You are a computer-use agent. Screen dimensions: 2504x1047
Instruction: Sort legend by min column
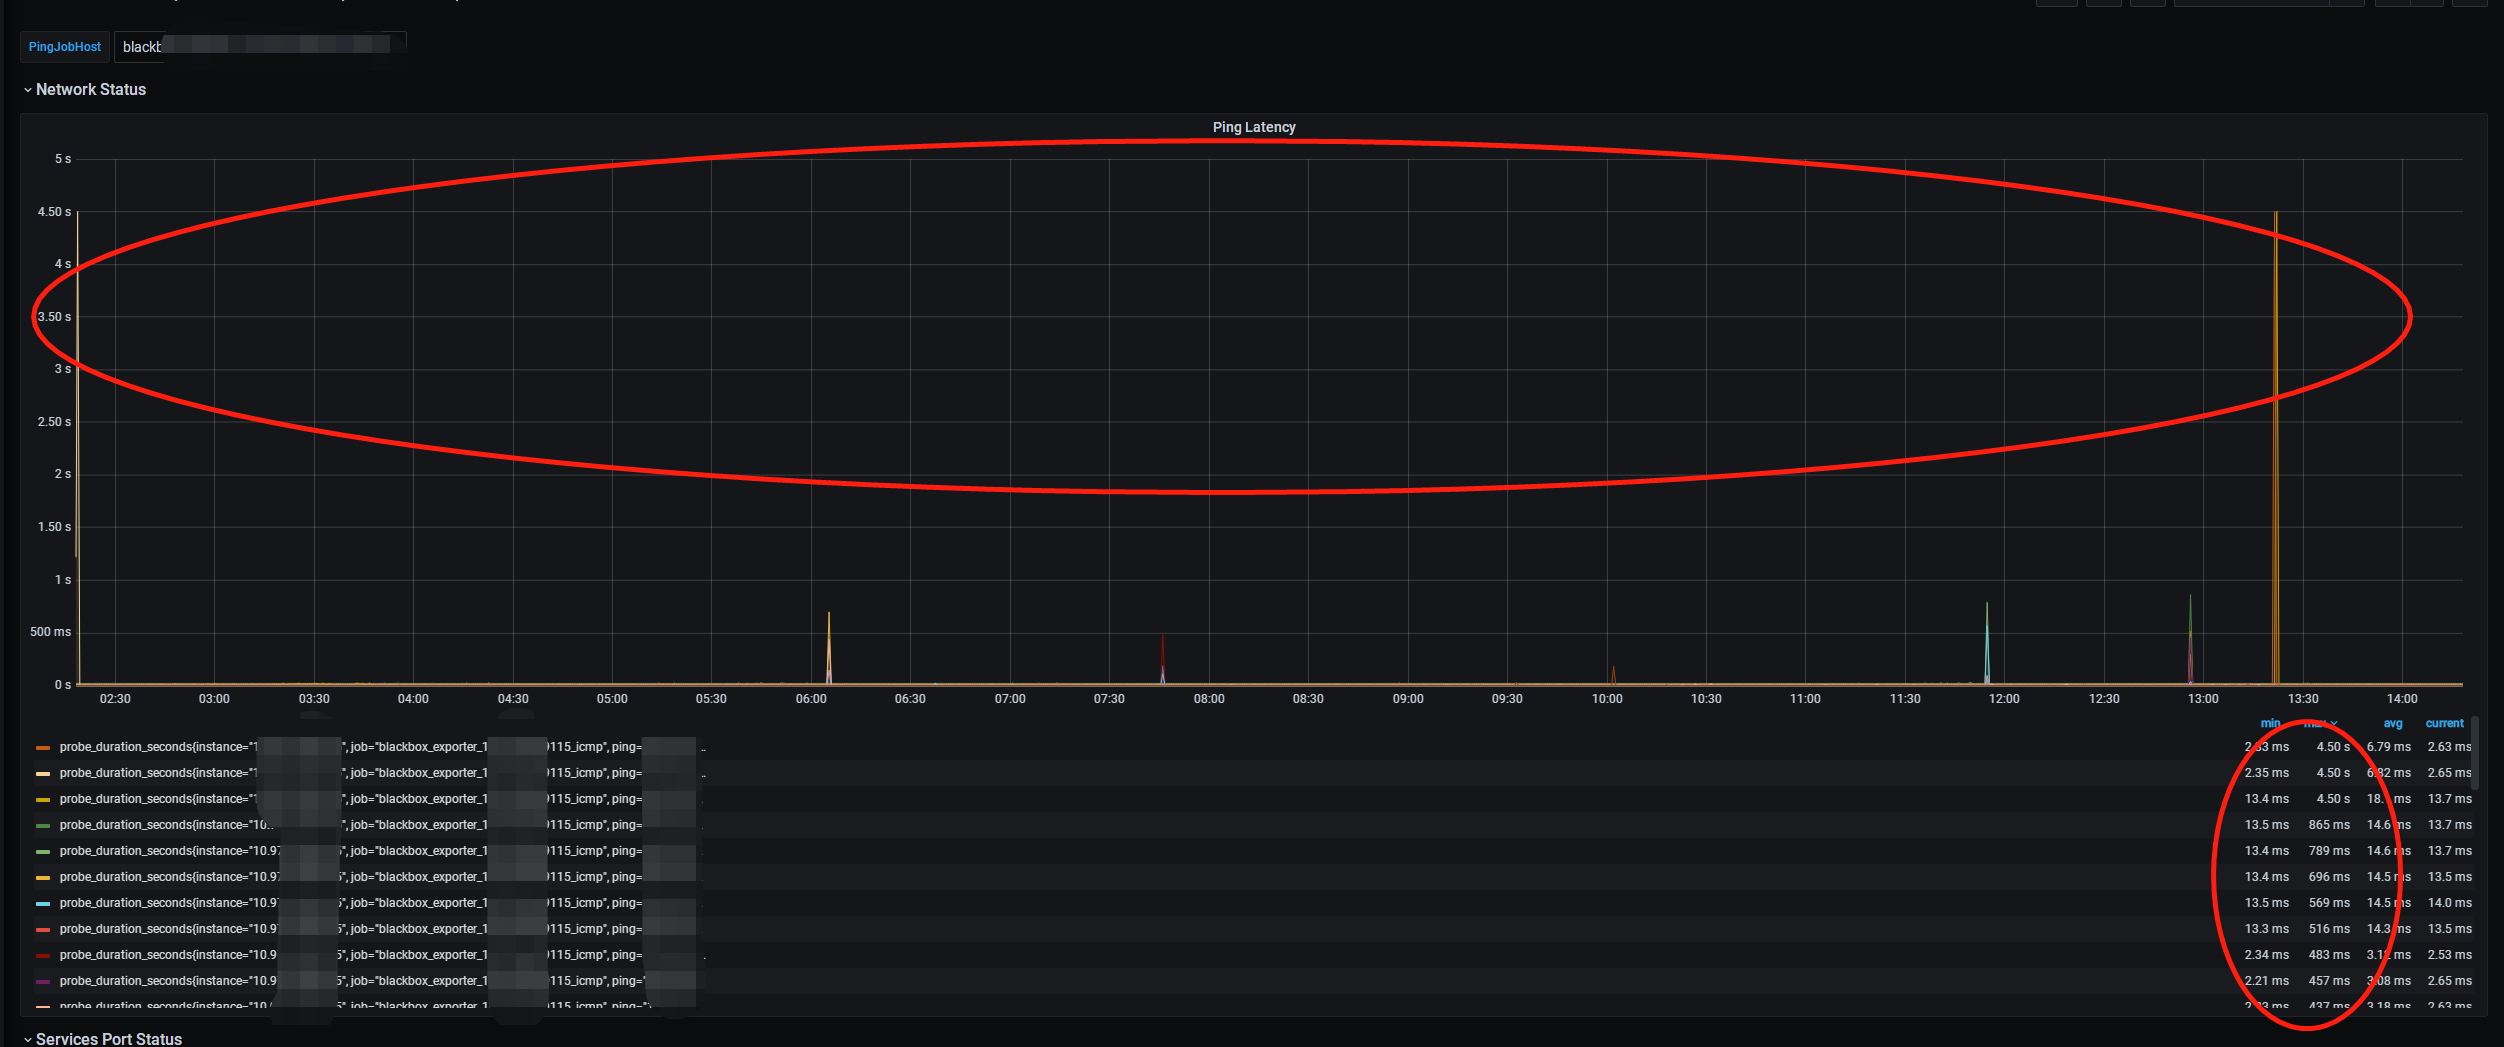click(2269, 723)
